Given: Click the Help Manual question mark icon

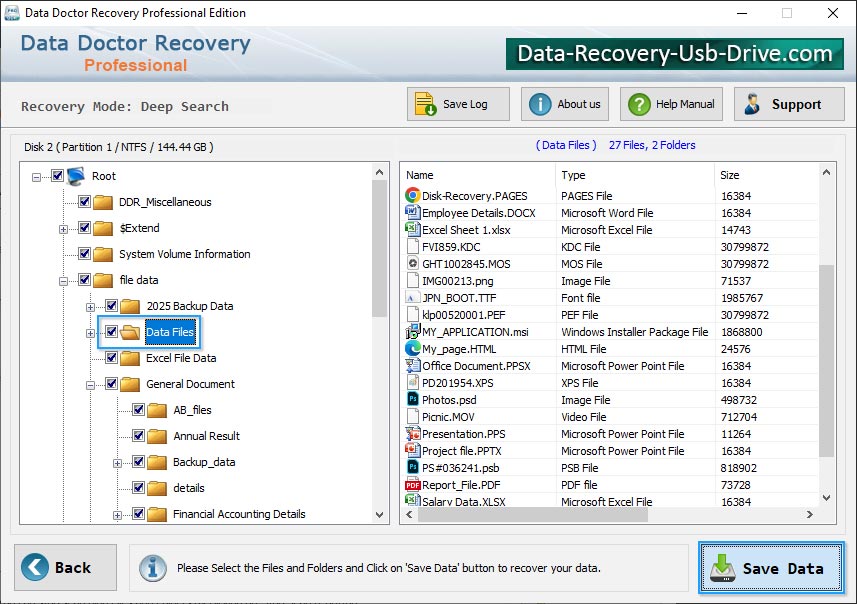Looking at the screenshot, I should [639, 104].
